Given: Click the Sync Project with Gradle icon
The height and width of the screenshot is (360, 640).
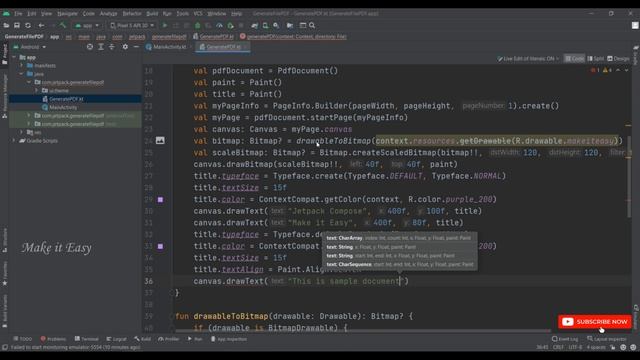Looking at the screenshot, I should pos(254,25).
